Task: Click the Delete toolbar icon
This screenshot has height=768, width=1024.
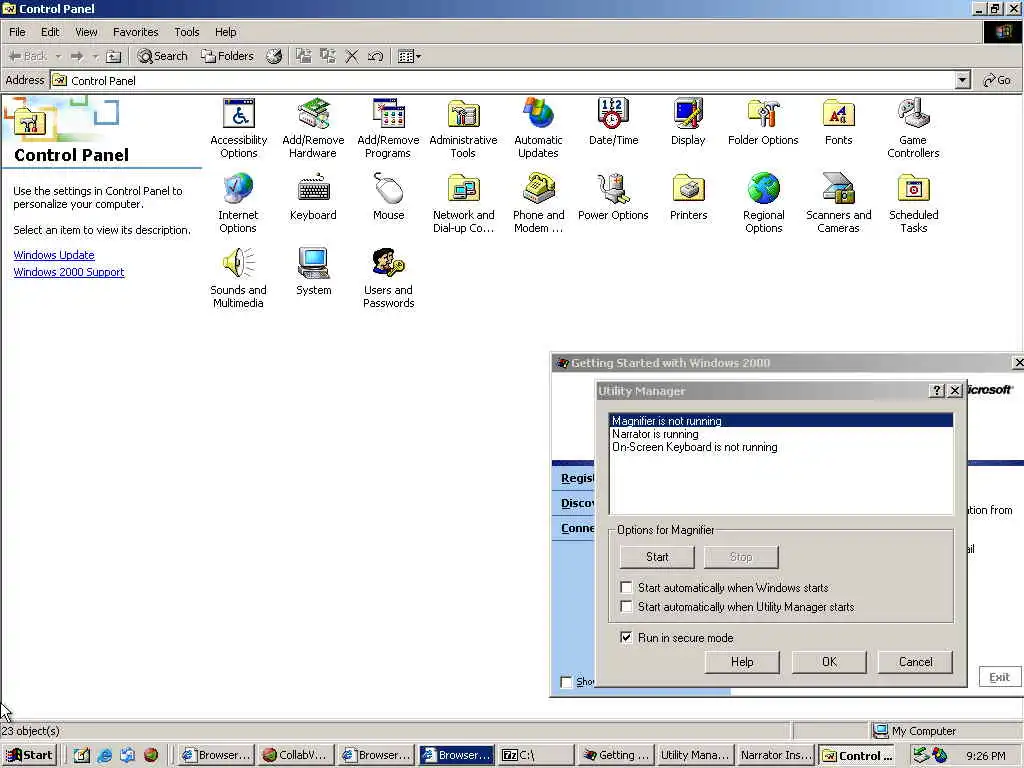Action: tap(352, 56)
